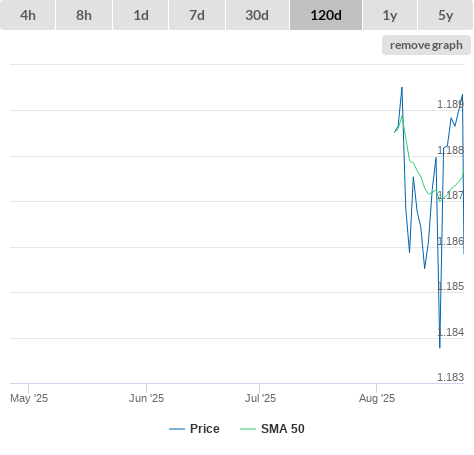
Task: Click the remove graph button
Action: tap(426, 45)
